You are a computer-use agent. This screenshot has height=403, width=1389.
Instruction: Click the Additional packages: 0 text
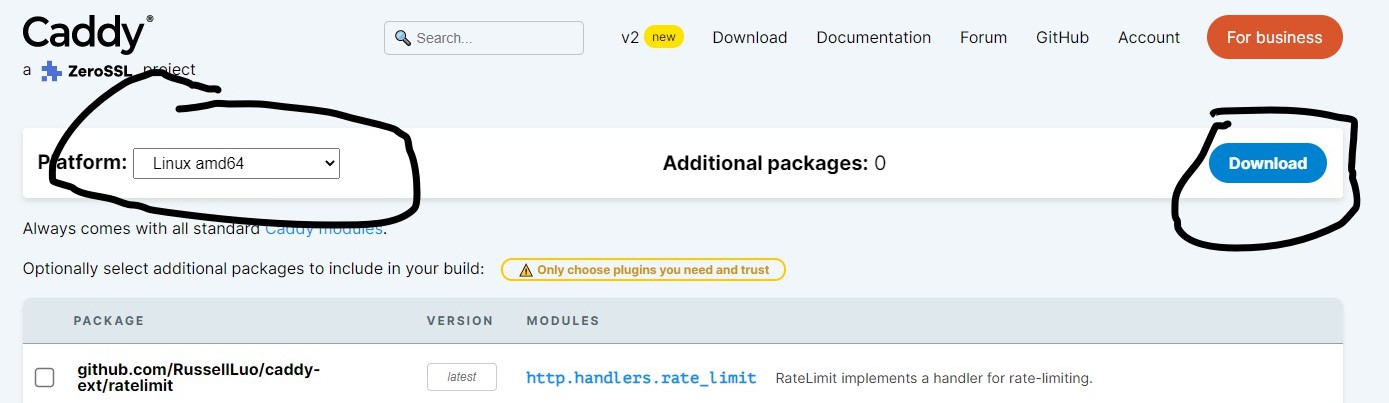coord(774,163)
